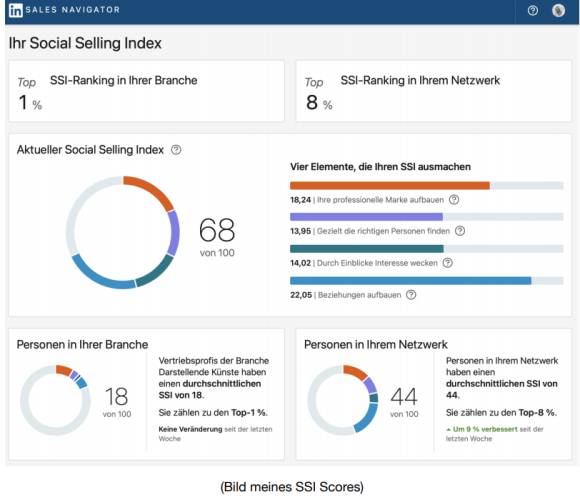Click help icon next to Einblicke Interesse wecken

coord(448,263)
